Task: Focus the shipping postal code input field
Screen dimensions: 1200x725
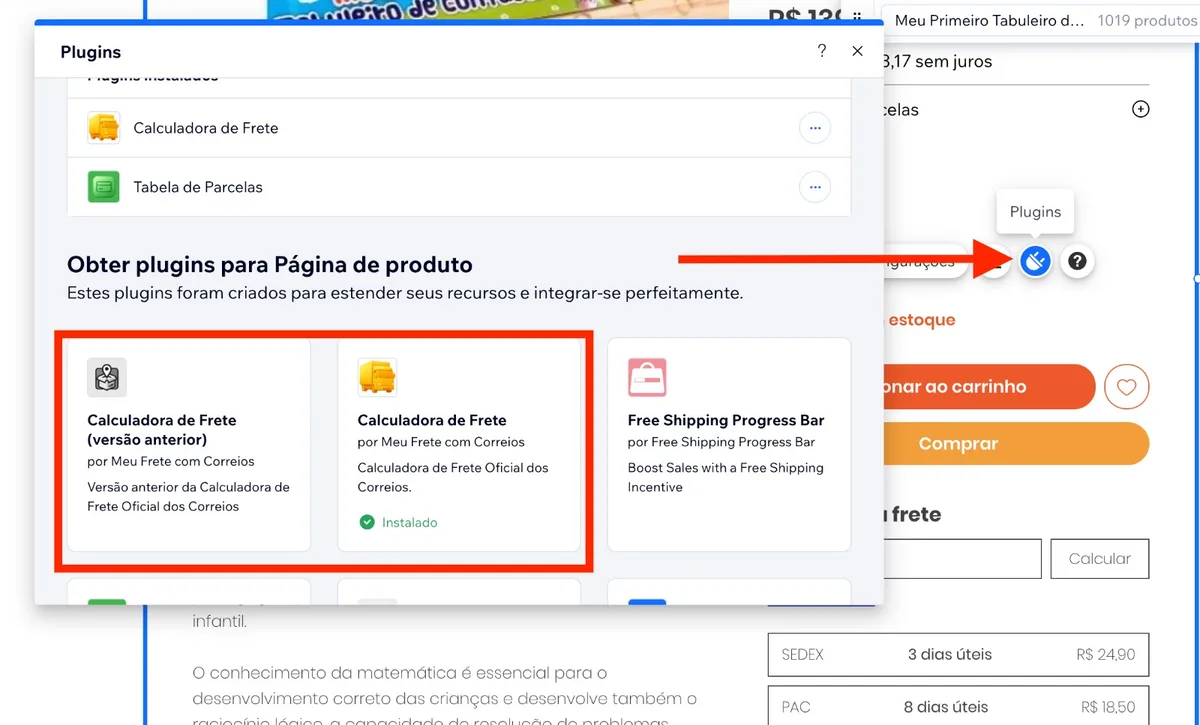Action: click(x=962, y=559)
